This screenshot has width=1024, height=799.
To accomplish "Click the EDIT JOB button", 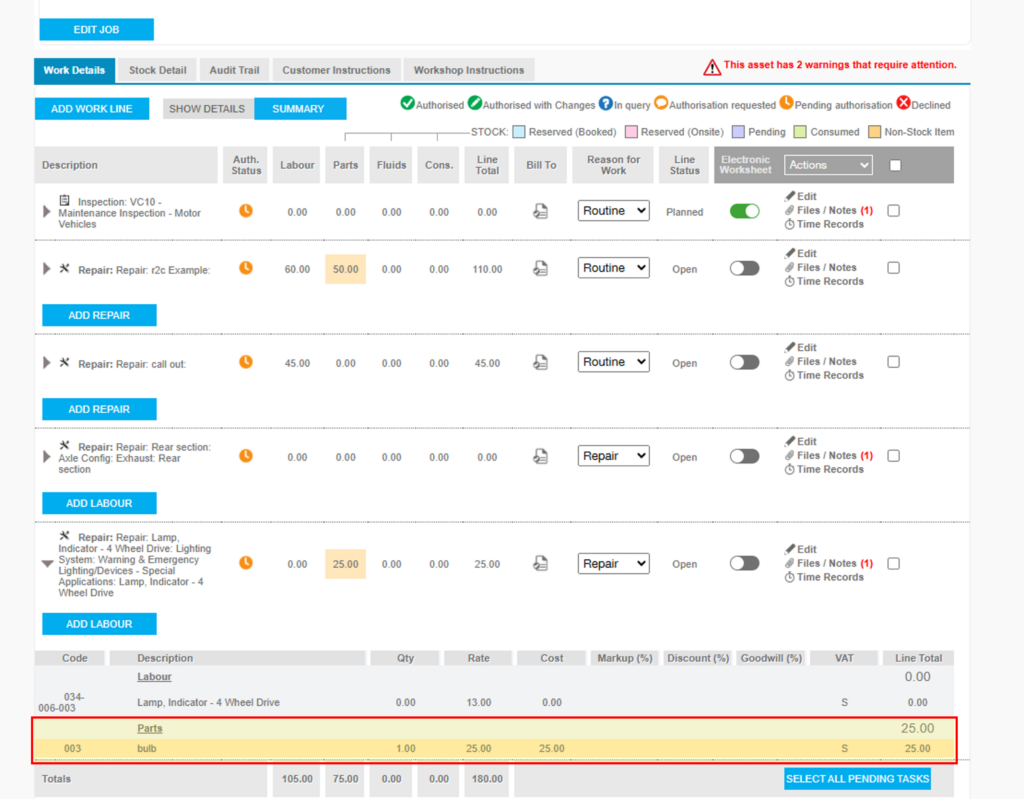I will coord(96,29).
